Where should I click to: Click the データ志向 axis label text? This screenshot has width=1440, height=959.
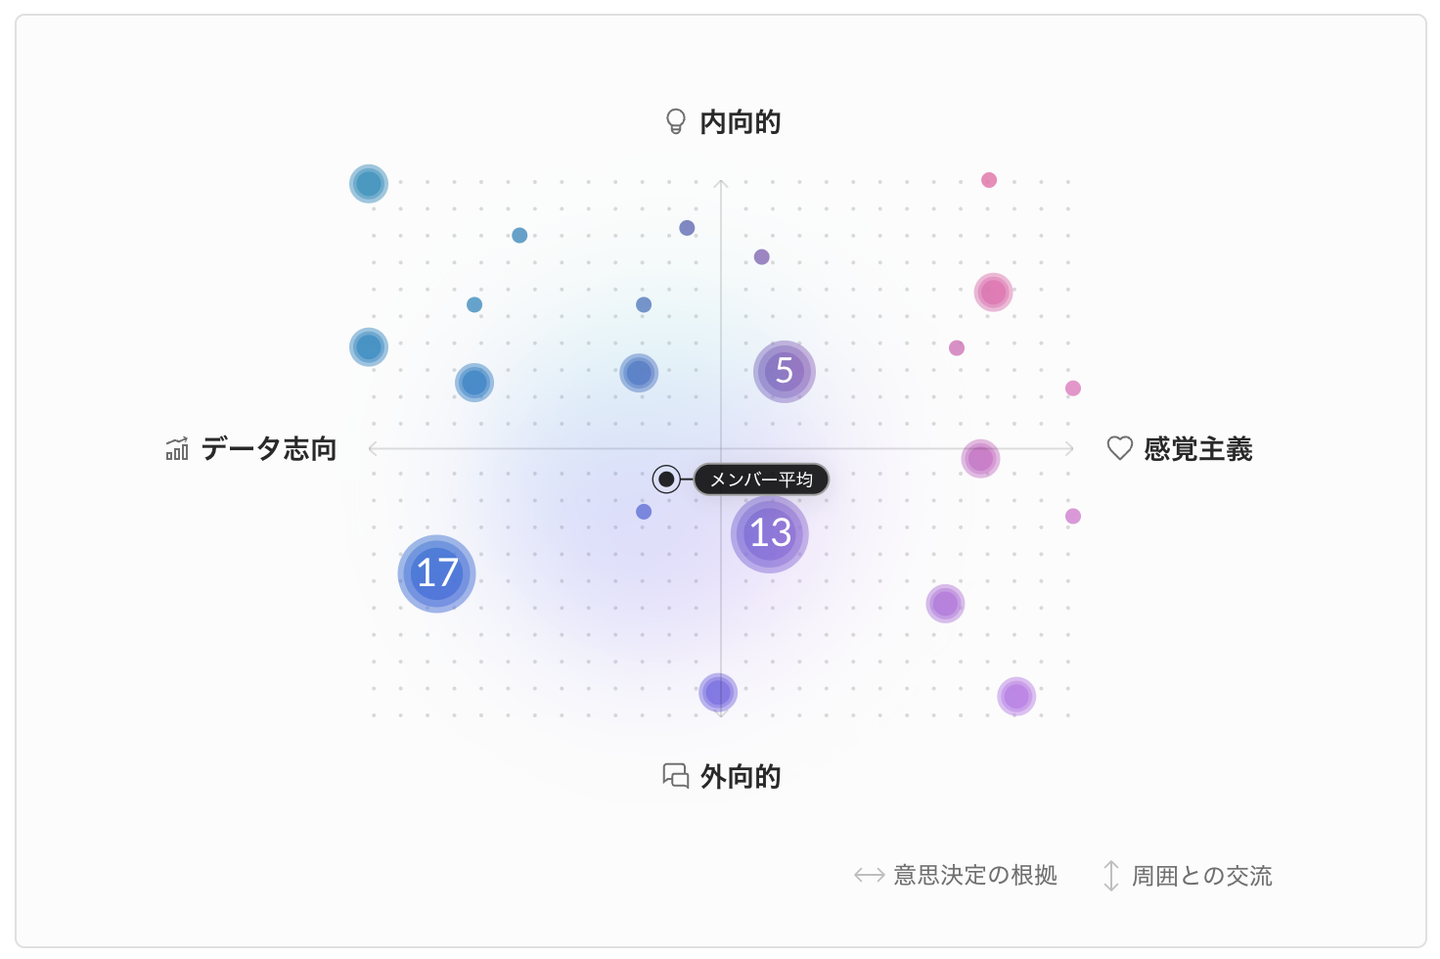269,449
